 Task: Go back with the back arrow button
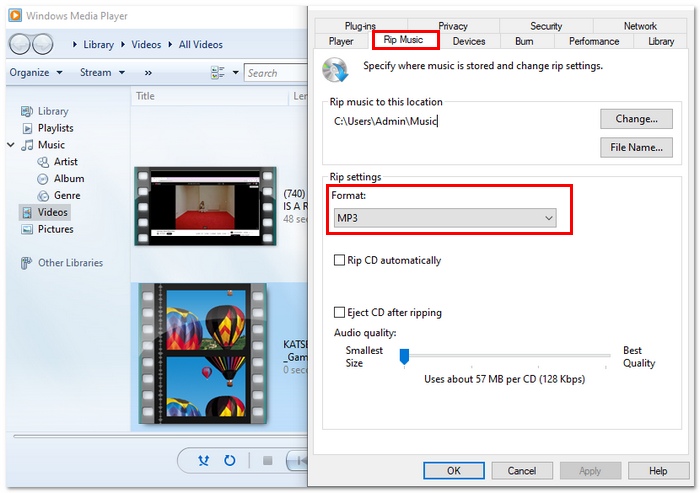click(x=20, y=44)
